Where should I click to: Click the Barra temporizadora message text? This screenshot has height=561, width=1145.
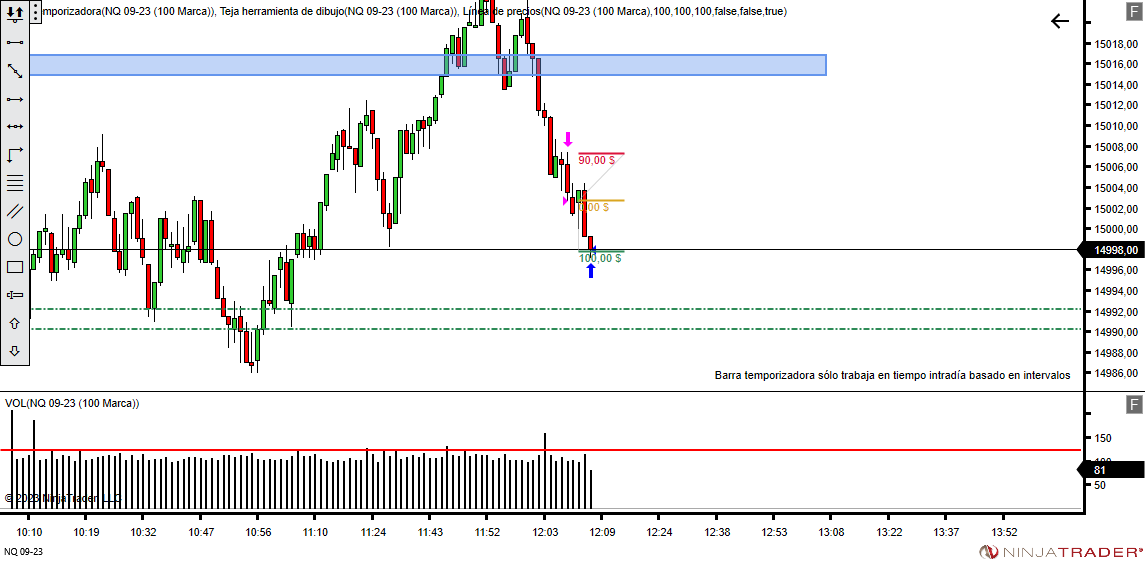coord(892,375)
